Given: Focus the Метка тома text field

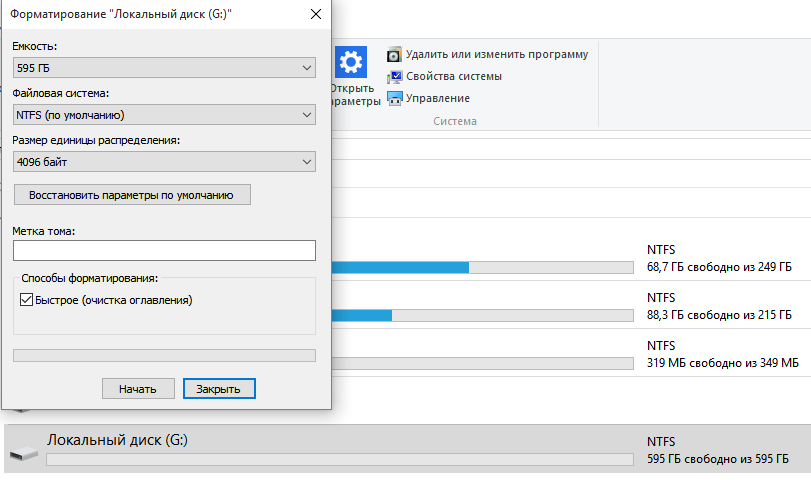Looking at the screenshot, I should pyautogui.click(x=164, y=250).
